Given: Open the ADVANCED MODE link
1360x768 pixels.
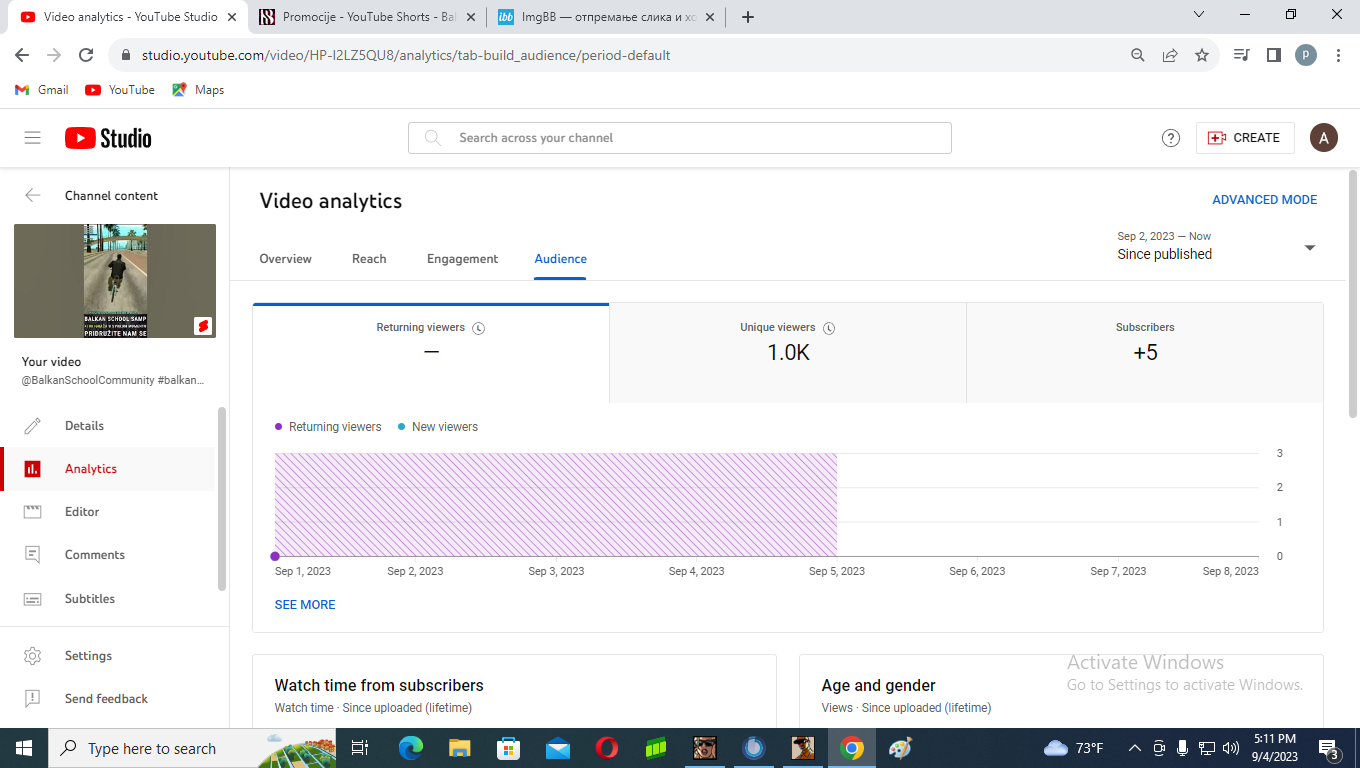Looking at the screenshot, I should coord(1265,200).
